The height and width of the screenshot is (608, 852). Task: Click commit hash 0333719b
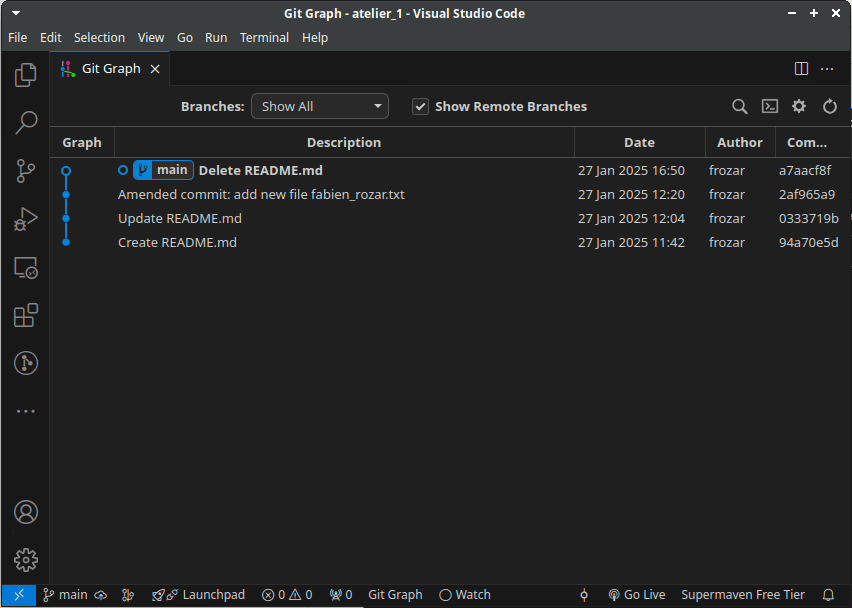(809, 218)
